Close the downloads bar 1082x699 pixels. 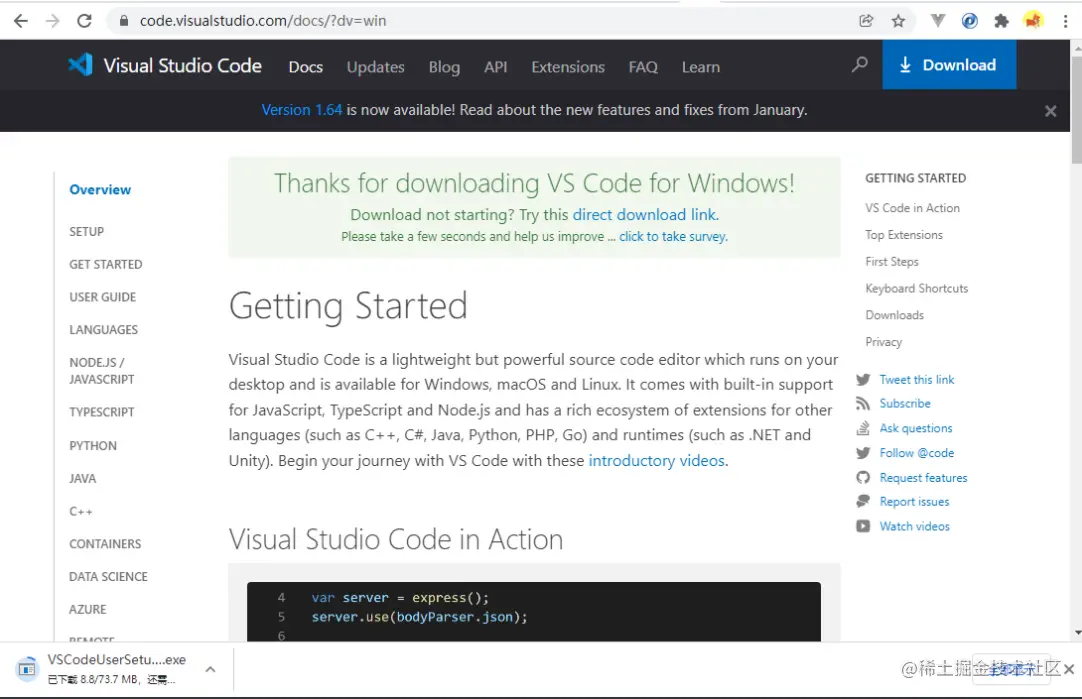coord(1069,669)
